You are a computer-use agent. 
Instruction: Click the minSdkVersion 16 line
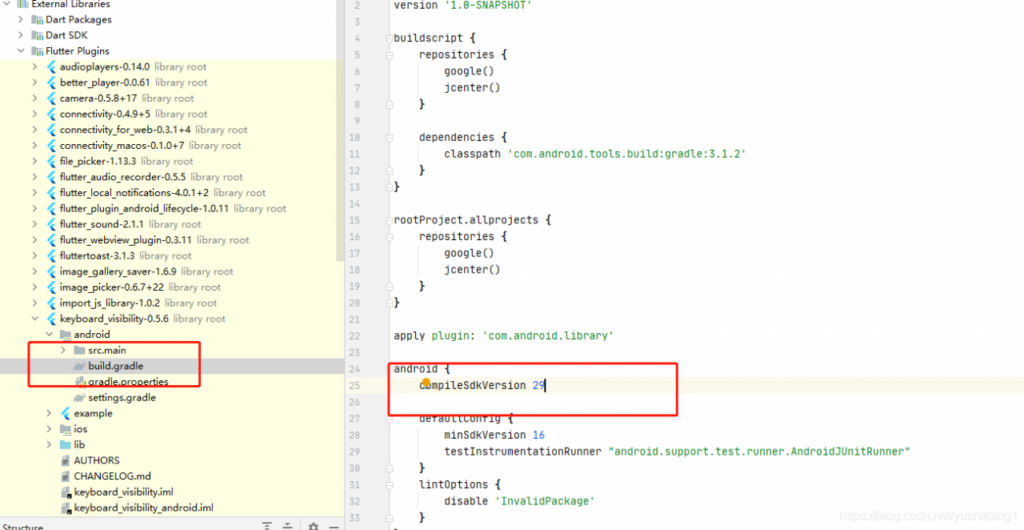point(494,435)
